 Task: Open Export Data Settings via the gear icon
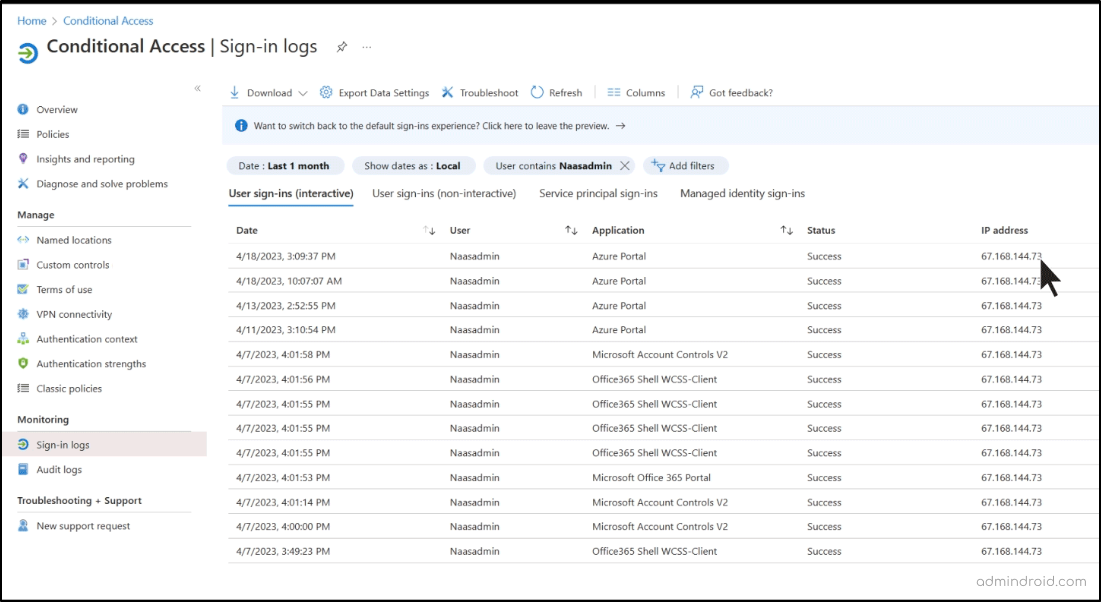(x=324, y=92)
